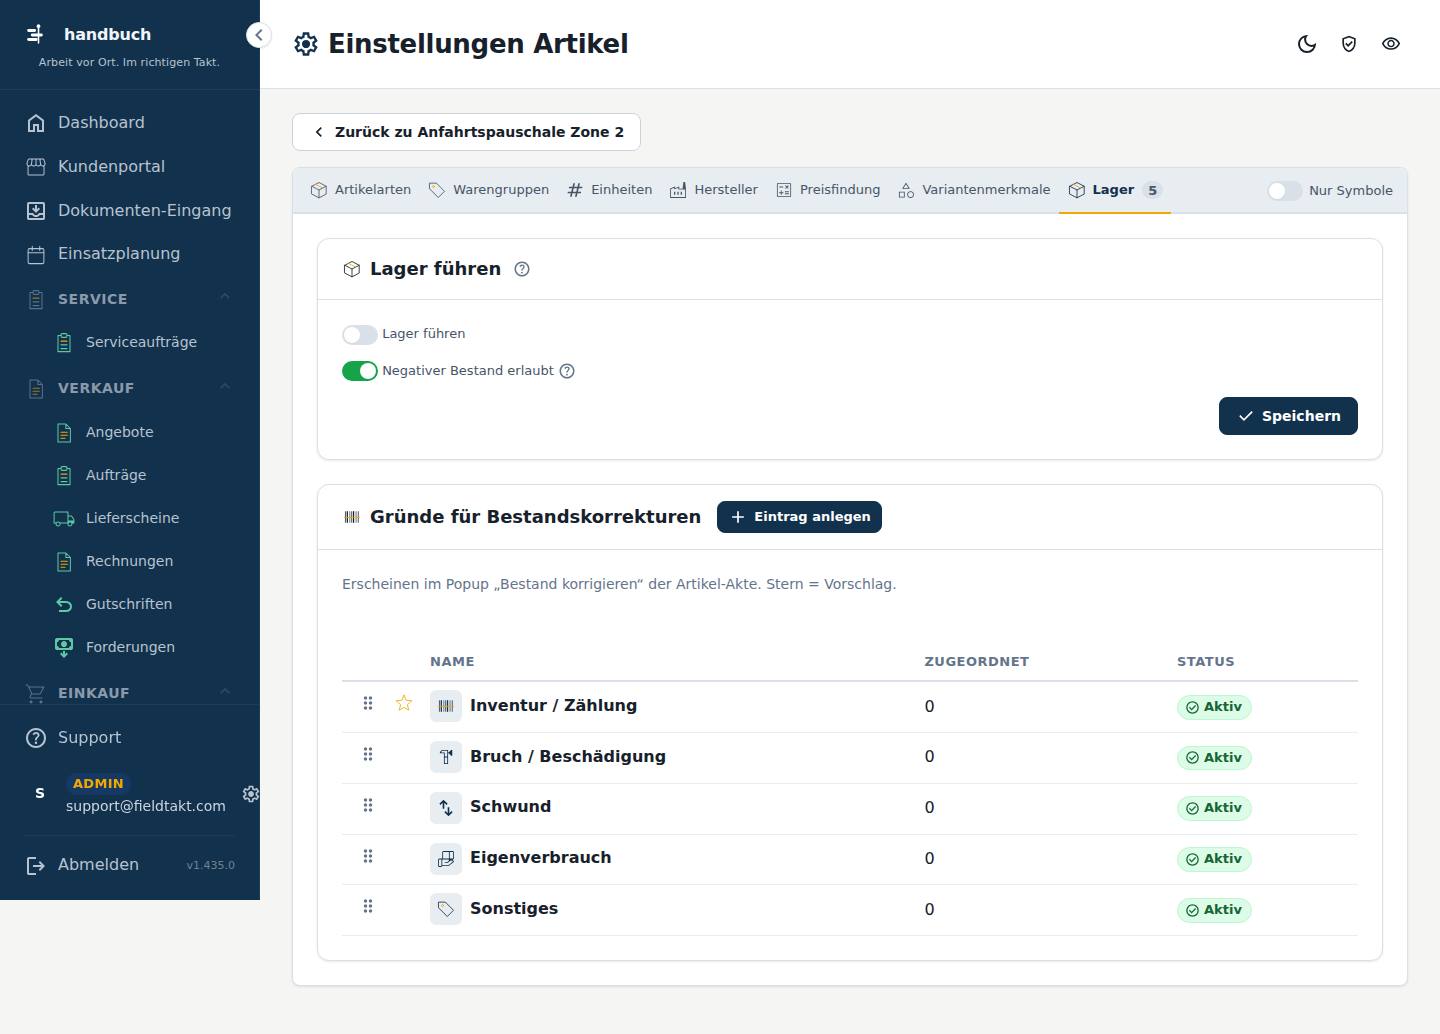Click Aktiv status badge of Sonstiges

pos(1214,910)
